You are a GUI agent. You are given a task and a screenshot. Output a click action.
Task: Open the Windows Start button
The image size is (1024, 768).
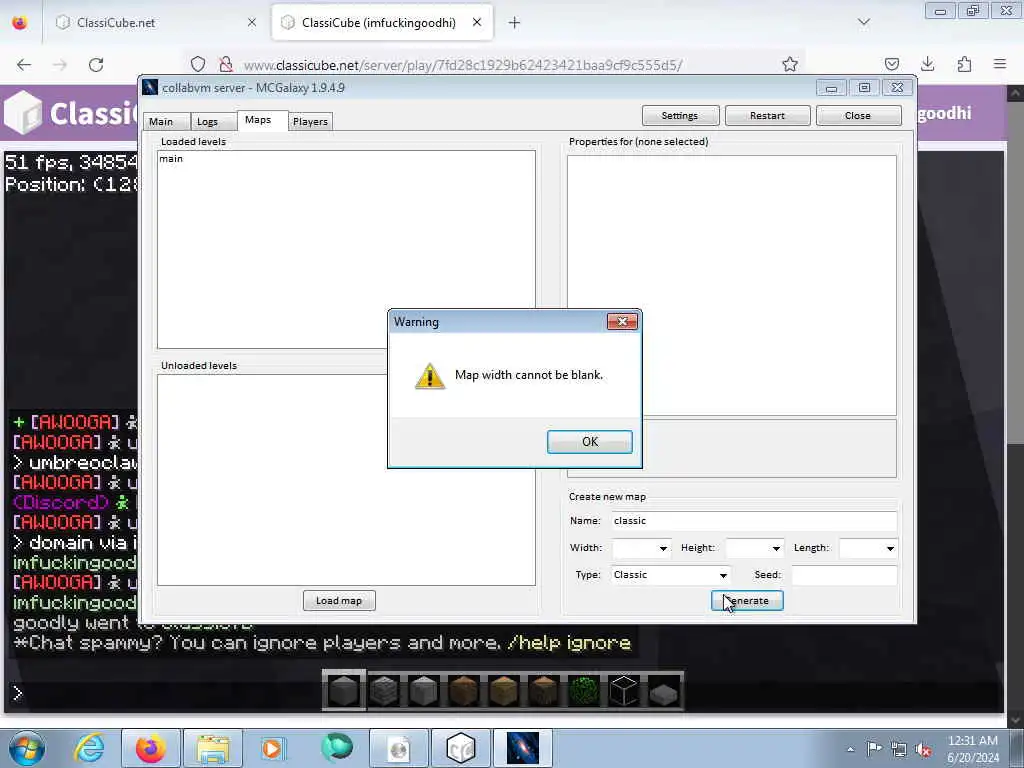[x=27, y=748]
